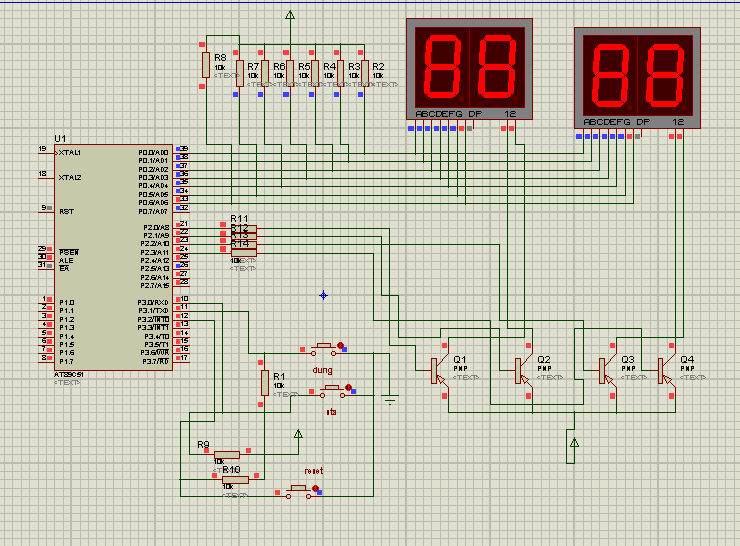Select the power terminal arrow above the pull-up resistors
This screenshot has width=740, height=546.
(x=290, y=16)
